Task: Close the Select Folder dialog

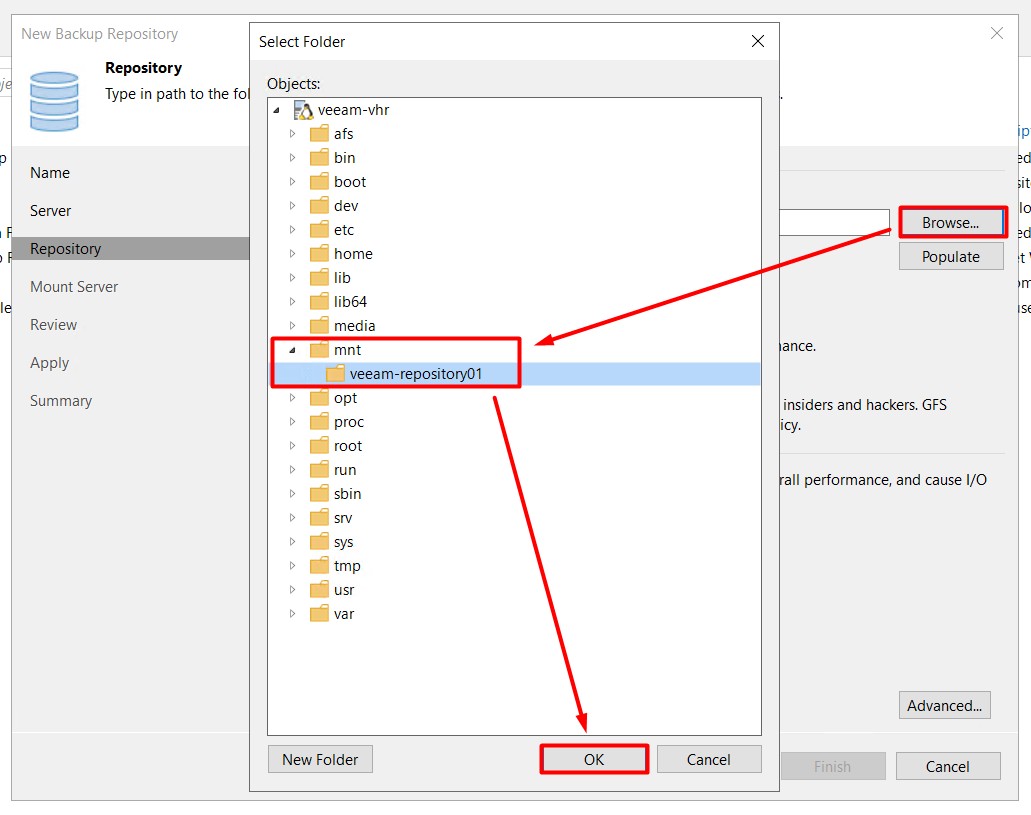Action: pos(757,41)
